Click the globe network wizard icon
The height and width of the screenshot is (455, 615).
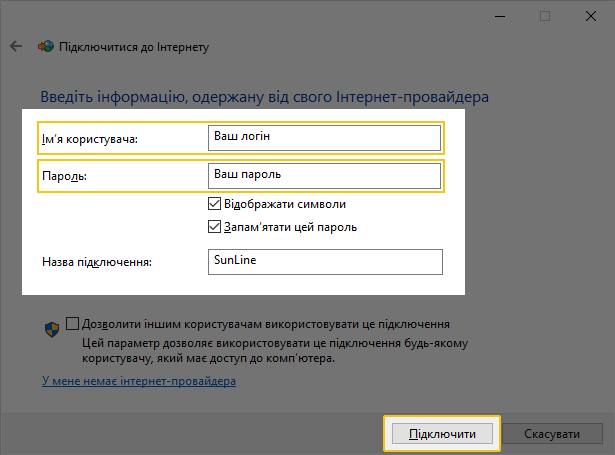coord(46,46)
